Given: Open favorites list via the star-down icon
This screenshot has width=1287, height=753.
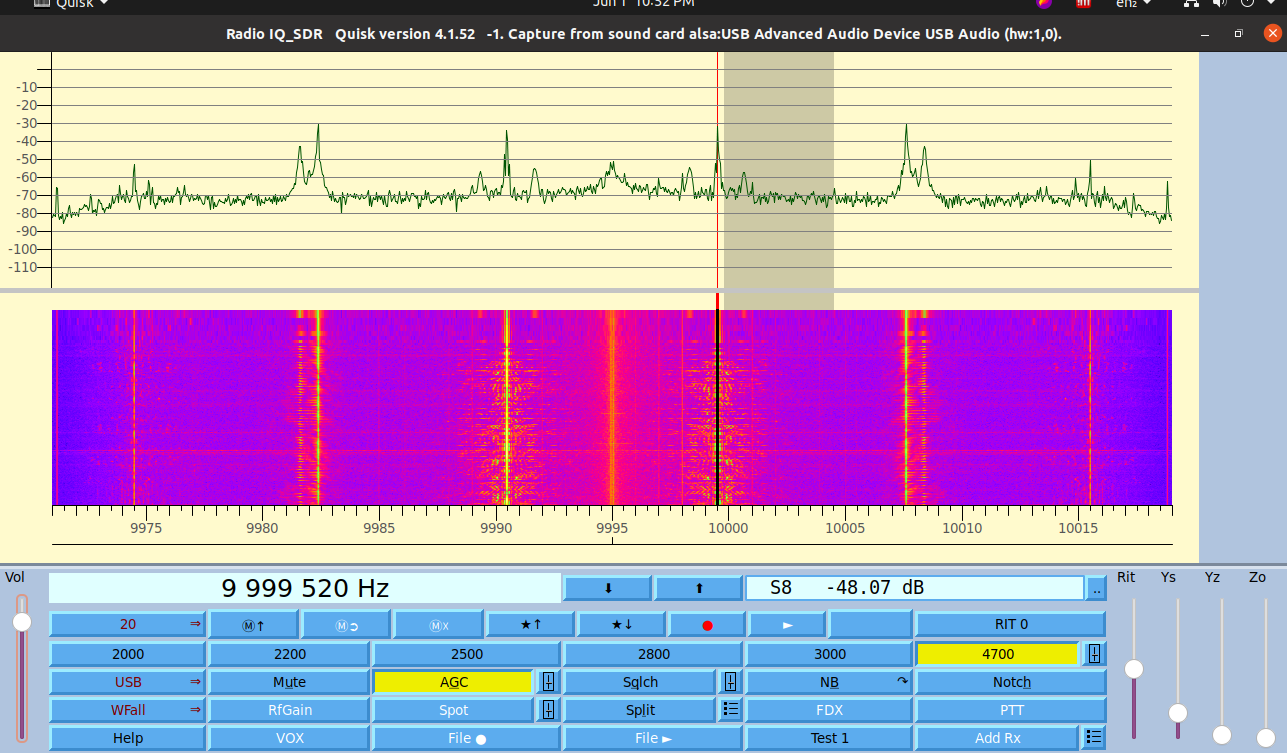Looking at the screenshot, I should (x=619, y=623).
